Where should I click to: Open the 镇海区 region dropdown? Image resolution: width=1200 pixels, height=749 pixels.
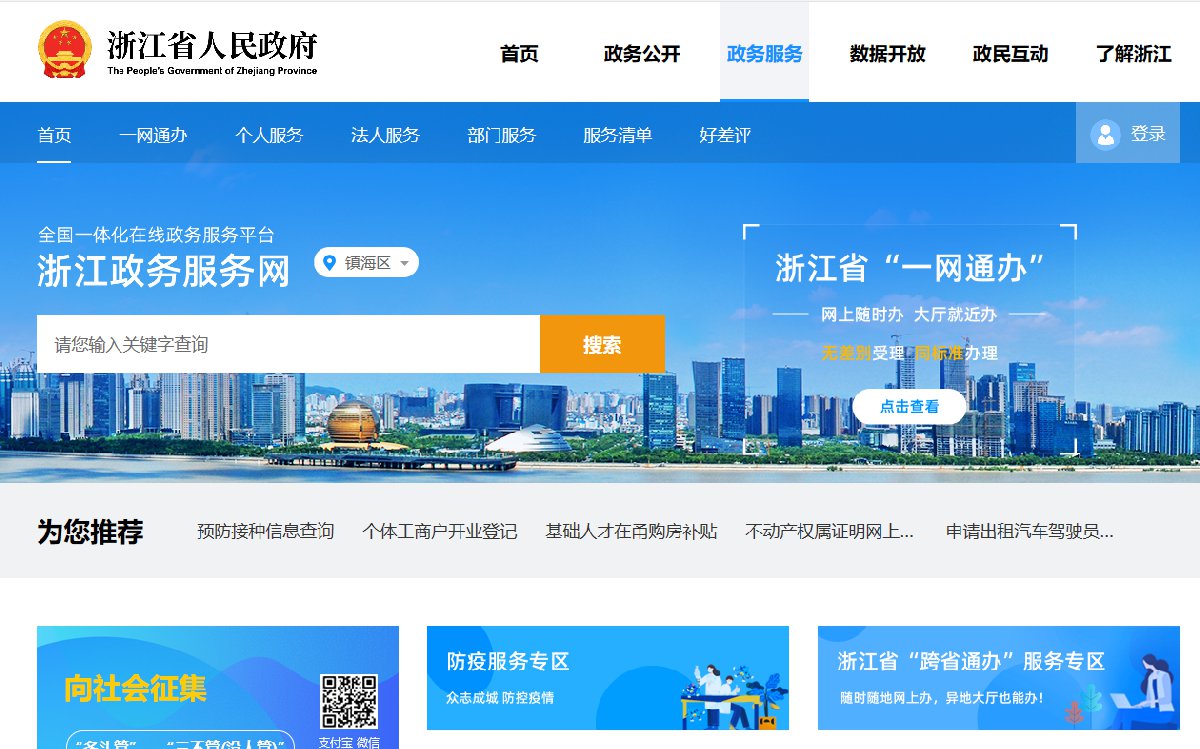coord(366,263)
